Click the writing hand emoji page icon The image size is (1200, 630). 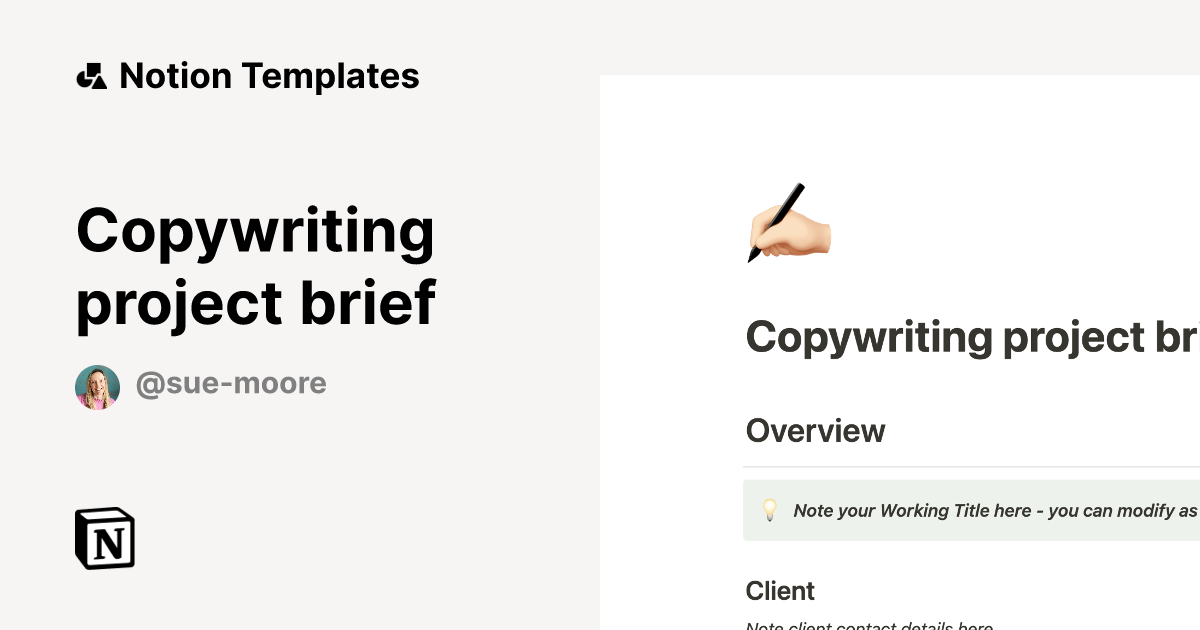pos(788,223)
